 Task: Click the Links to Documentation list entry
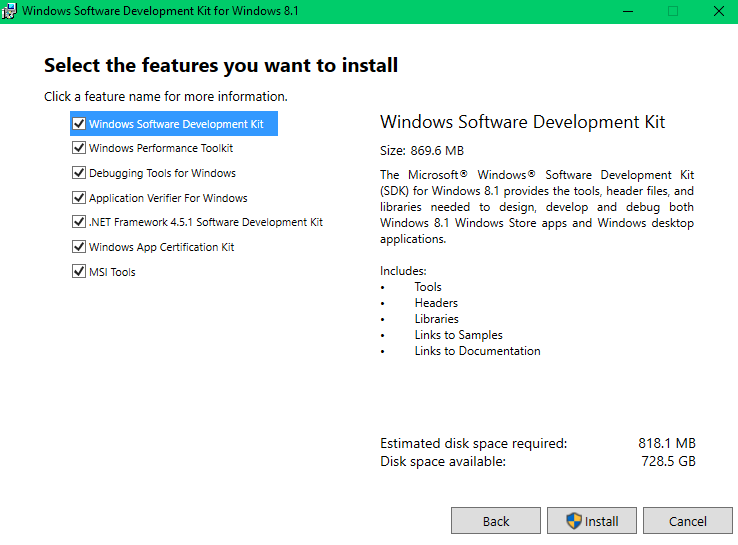pyautogui.click(x=477, y=351)
